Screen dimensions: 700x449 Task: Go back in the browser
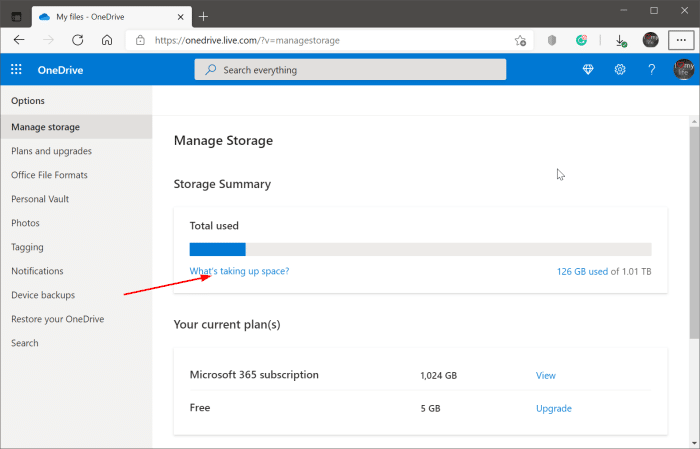coord(19,40)
